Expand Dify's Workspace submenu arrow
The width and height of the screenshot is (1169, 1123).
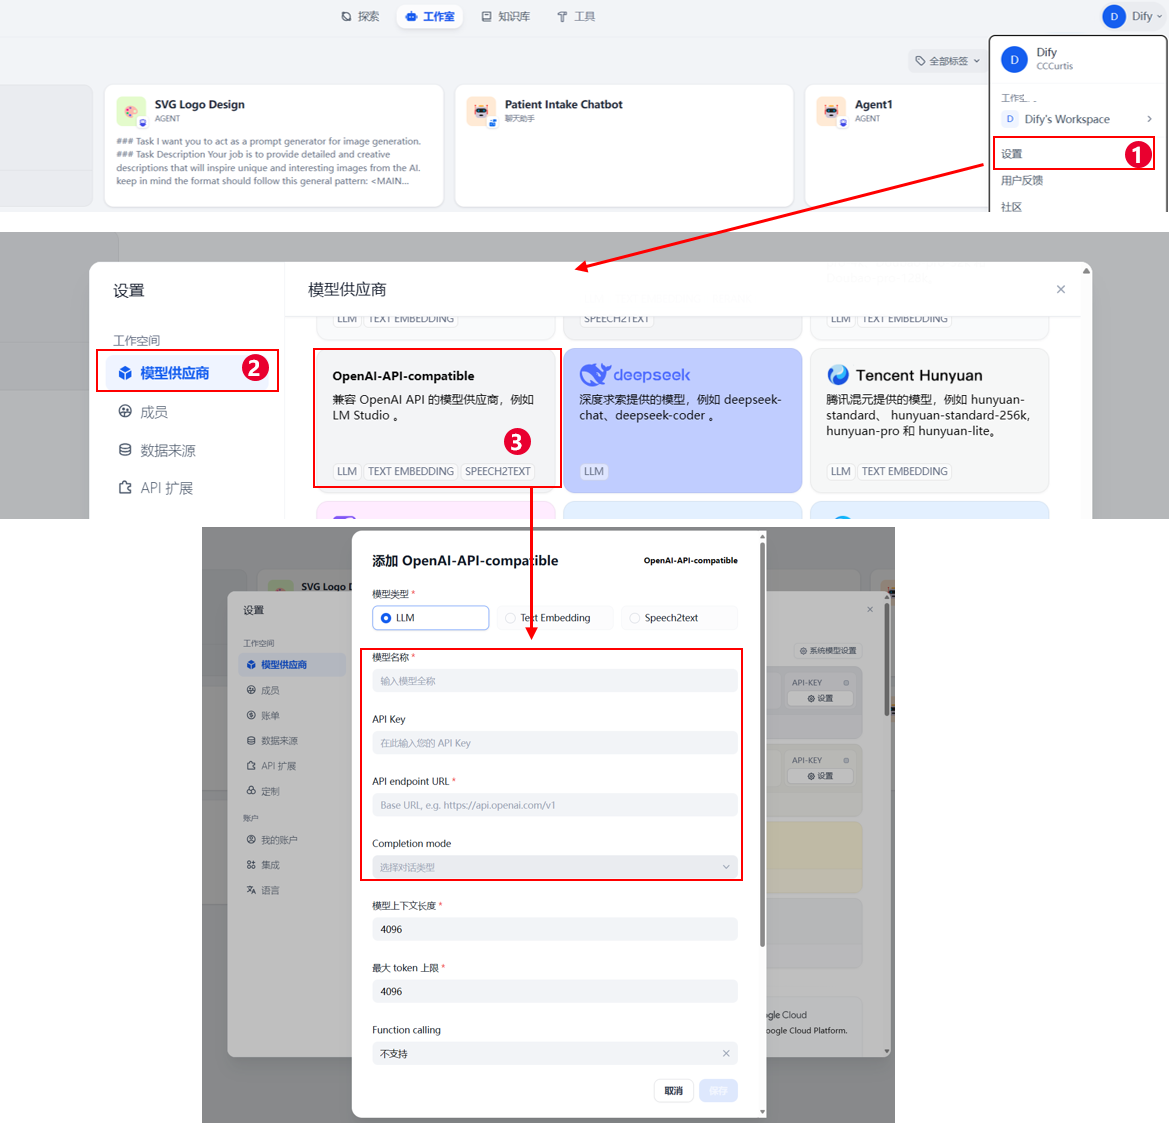1150,119
